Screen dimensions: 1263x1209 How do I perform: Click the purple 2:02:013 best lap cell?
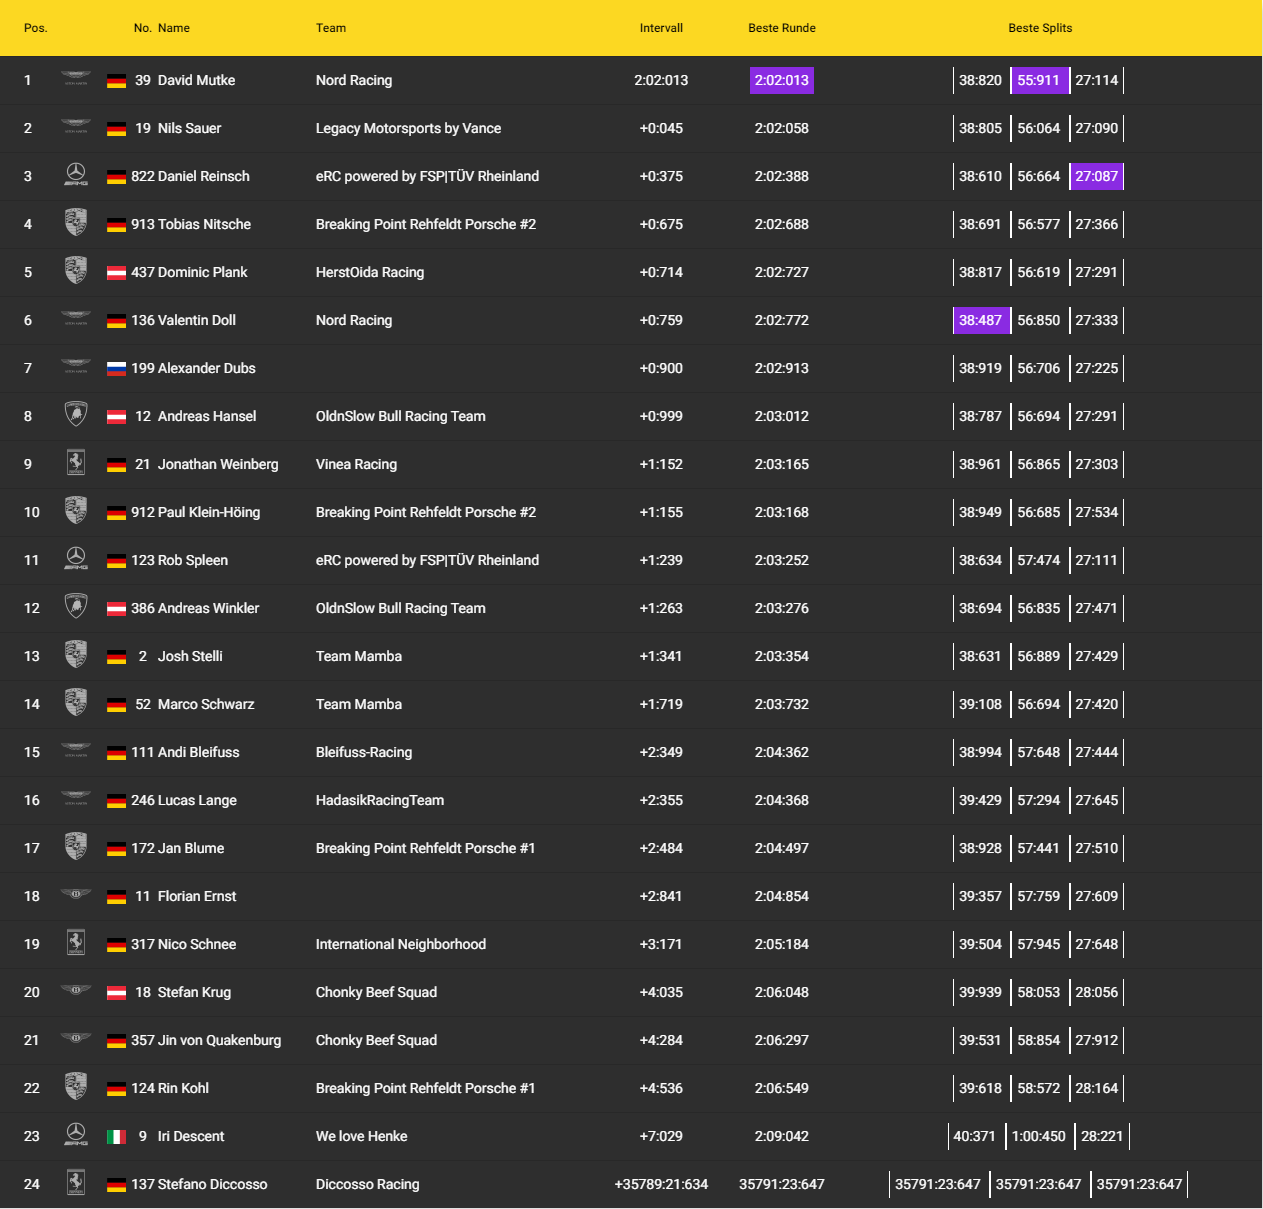tap(781, 80)
